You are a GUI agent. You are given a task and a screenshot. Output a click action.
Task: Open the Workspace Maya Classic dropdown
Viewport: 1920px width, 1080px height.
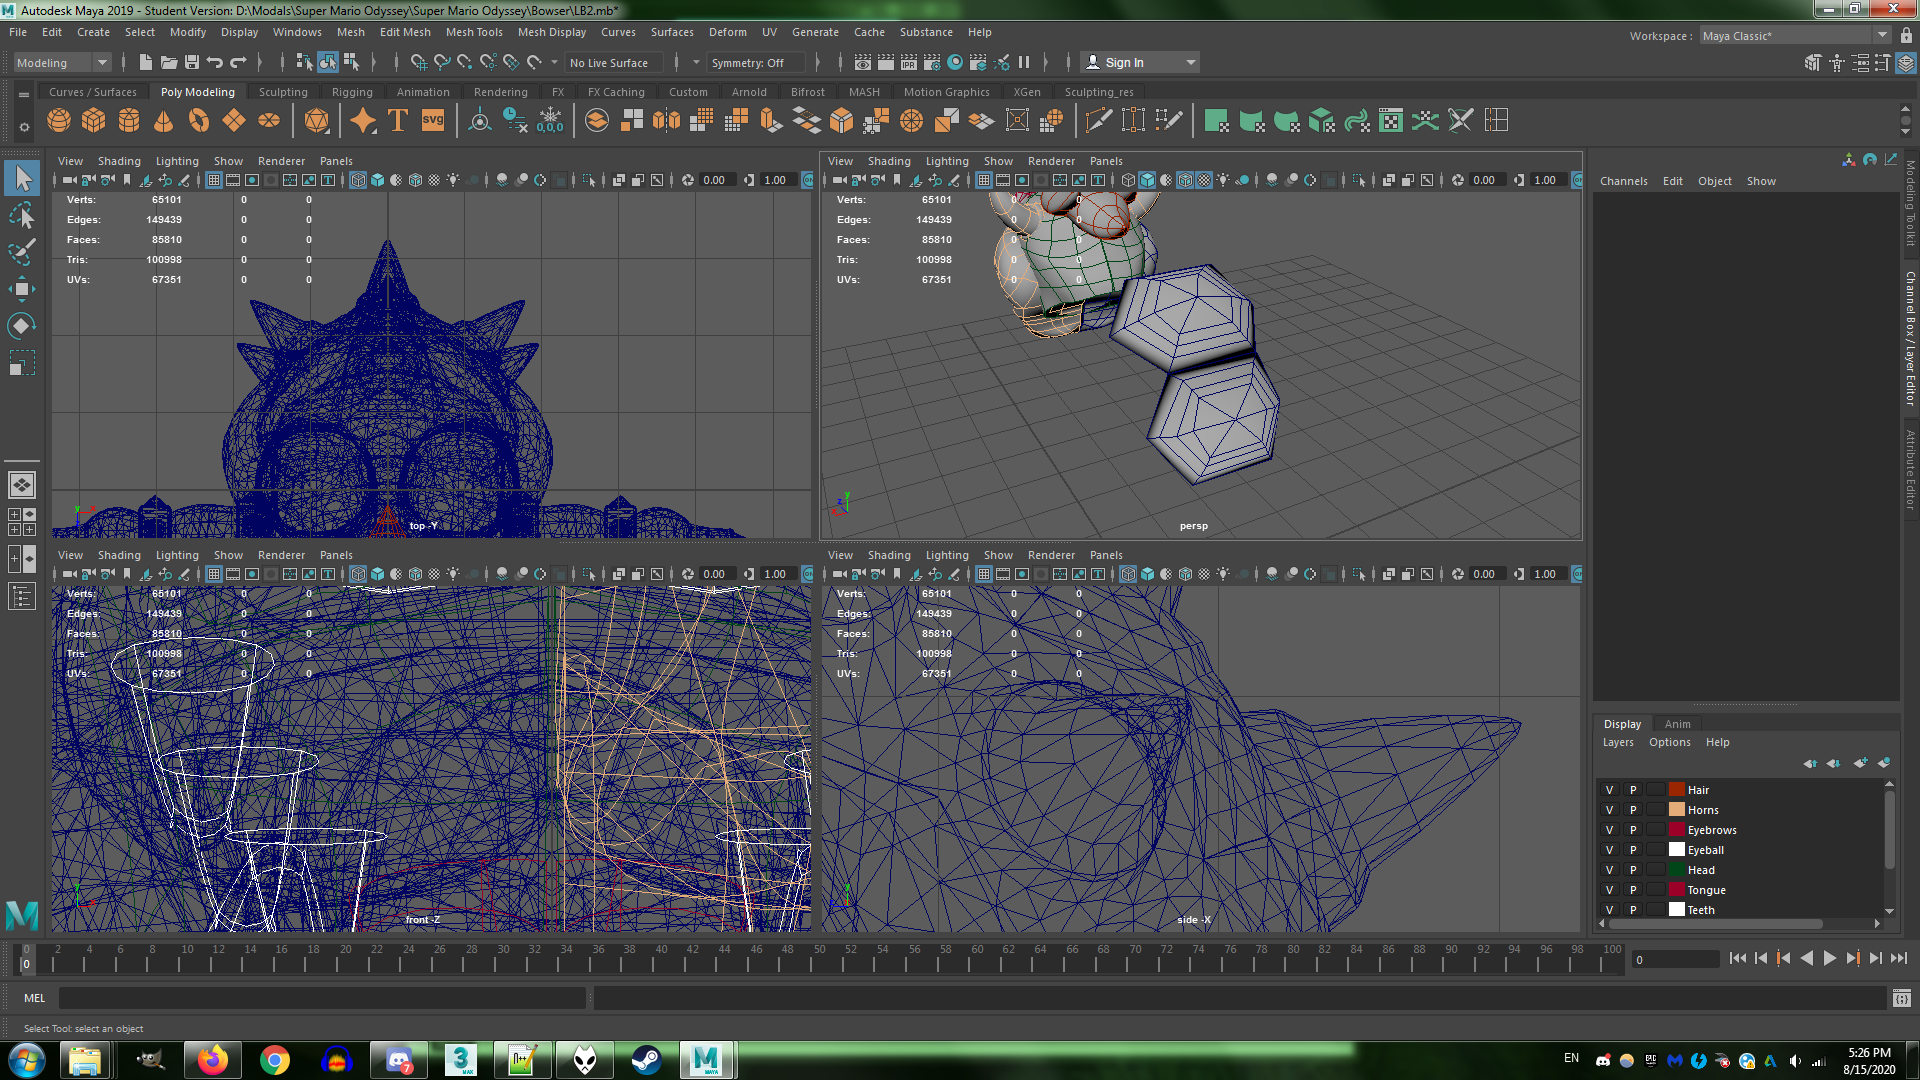[1795, 36]
